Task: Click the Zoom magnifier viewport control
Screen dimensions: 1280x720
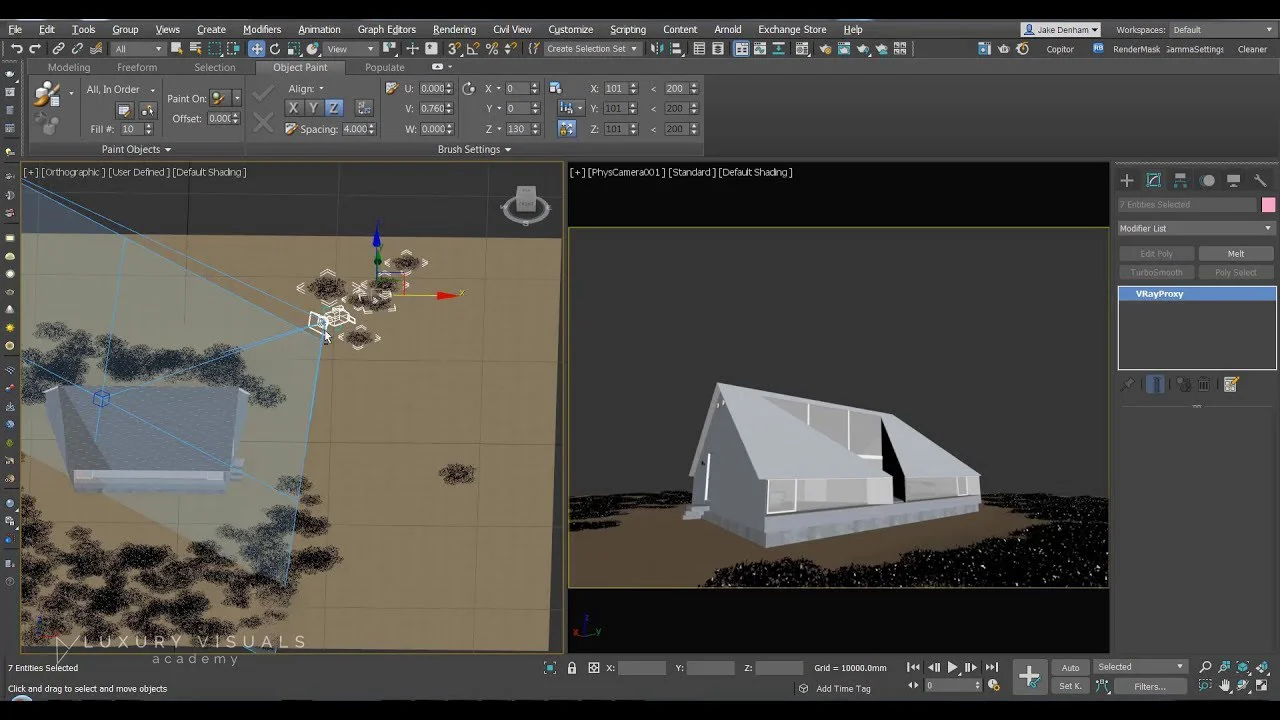Action: pos(1205,667)
